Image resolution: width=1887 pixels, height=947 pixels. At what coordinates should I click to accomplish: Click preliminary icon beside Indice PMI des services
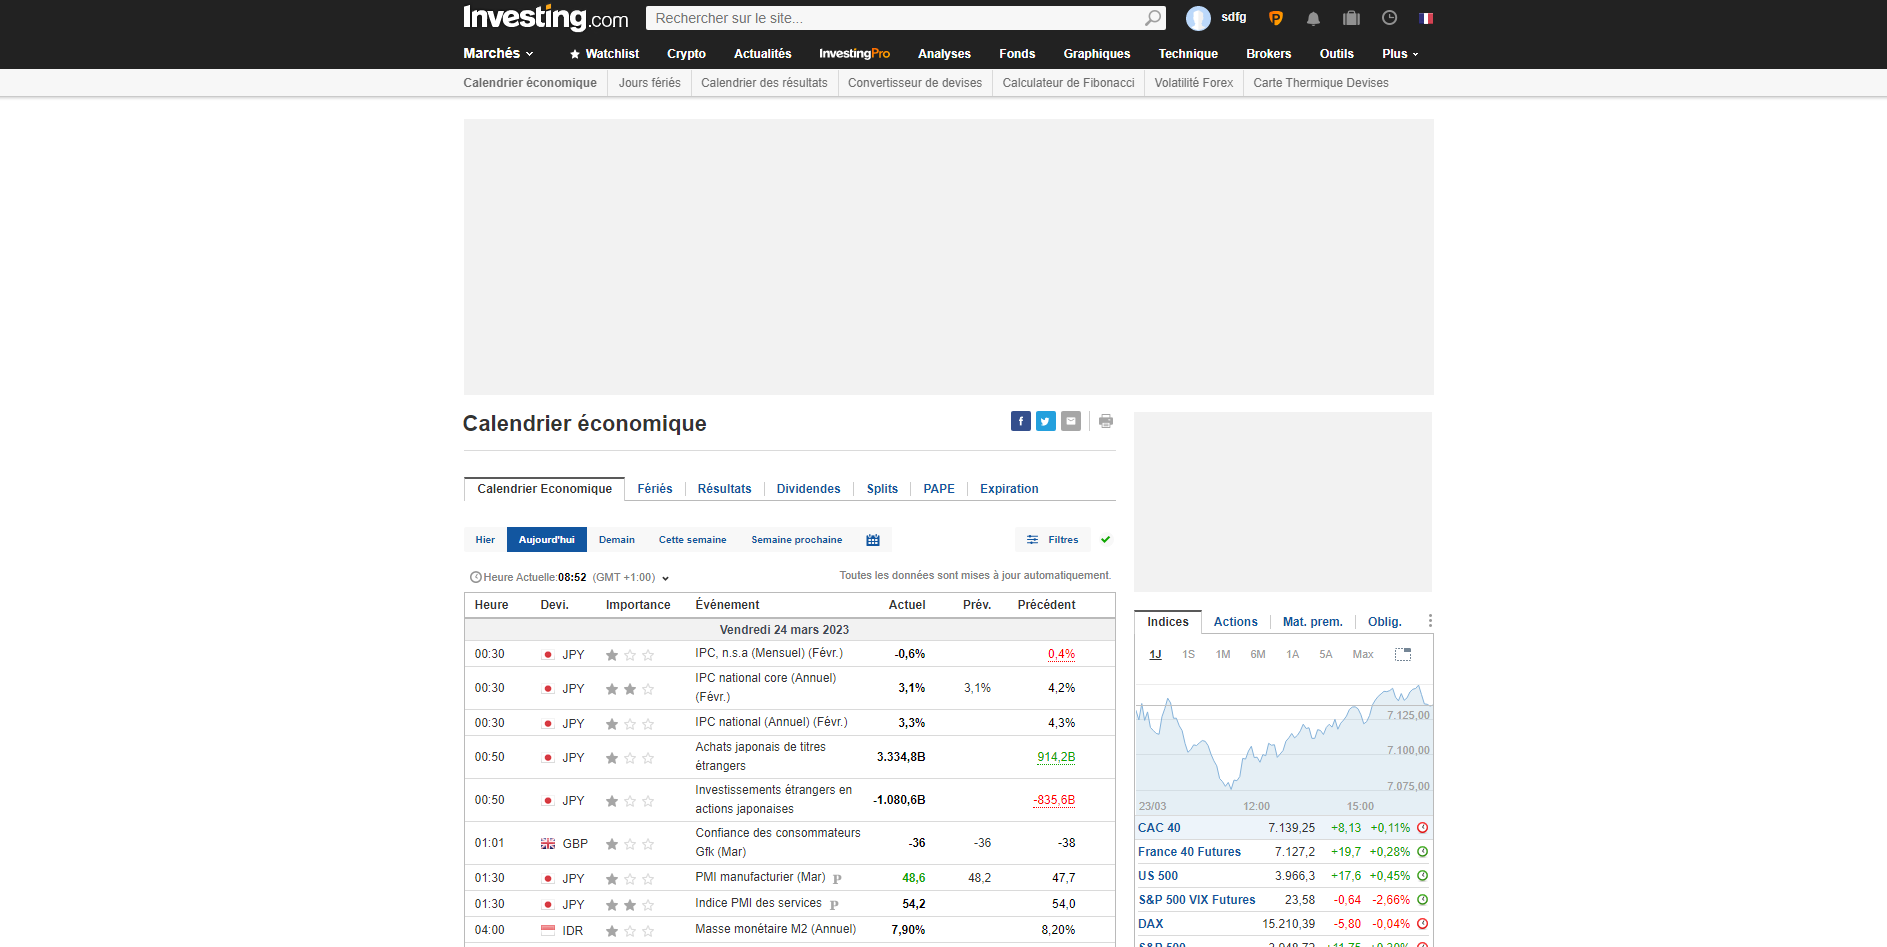pyautogui.click(x=834, y=905)
